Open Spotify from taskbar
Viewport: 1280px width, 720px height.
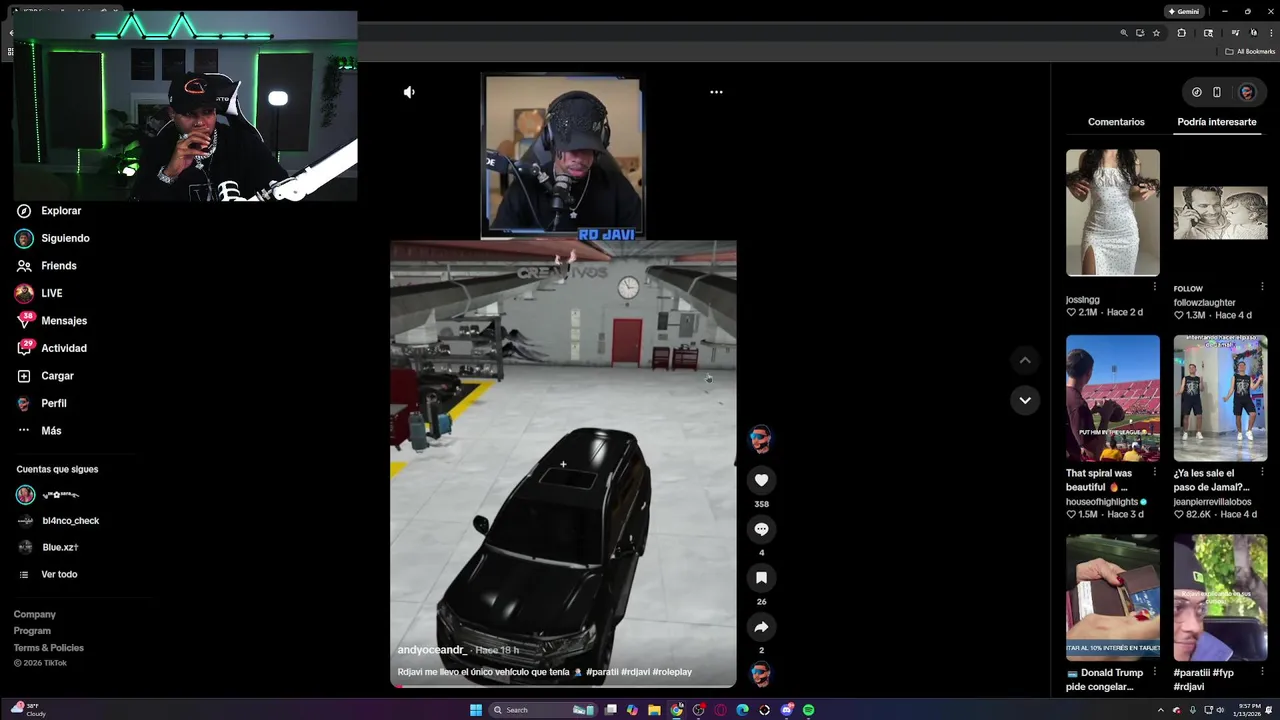pos(809,710)
